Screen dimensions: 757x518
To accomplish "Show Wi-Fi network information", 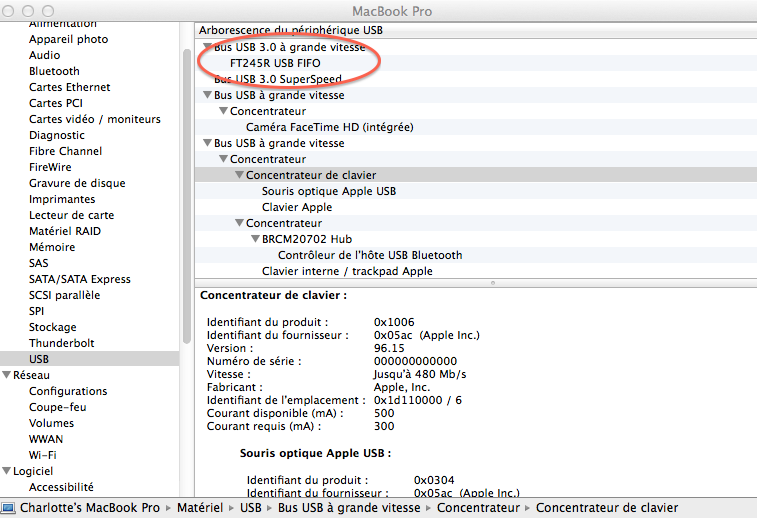I will pyautogui.click(x=43, y=455).
